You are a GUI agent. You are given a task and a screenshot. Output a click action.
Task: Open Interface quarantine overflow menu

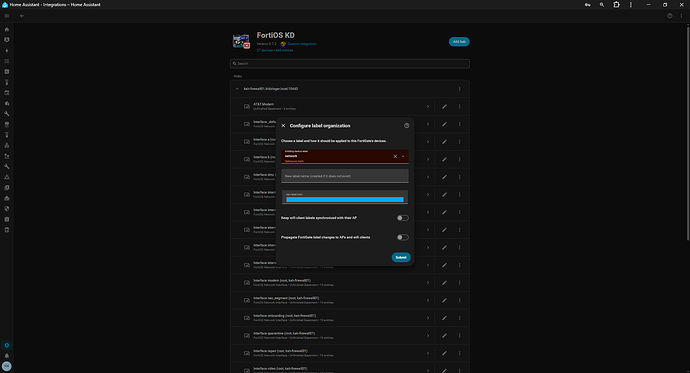[459, 336]
